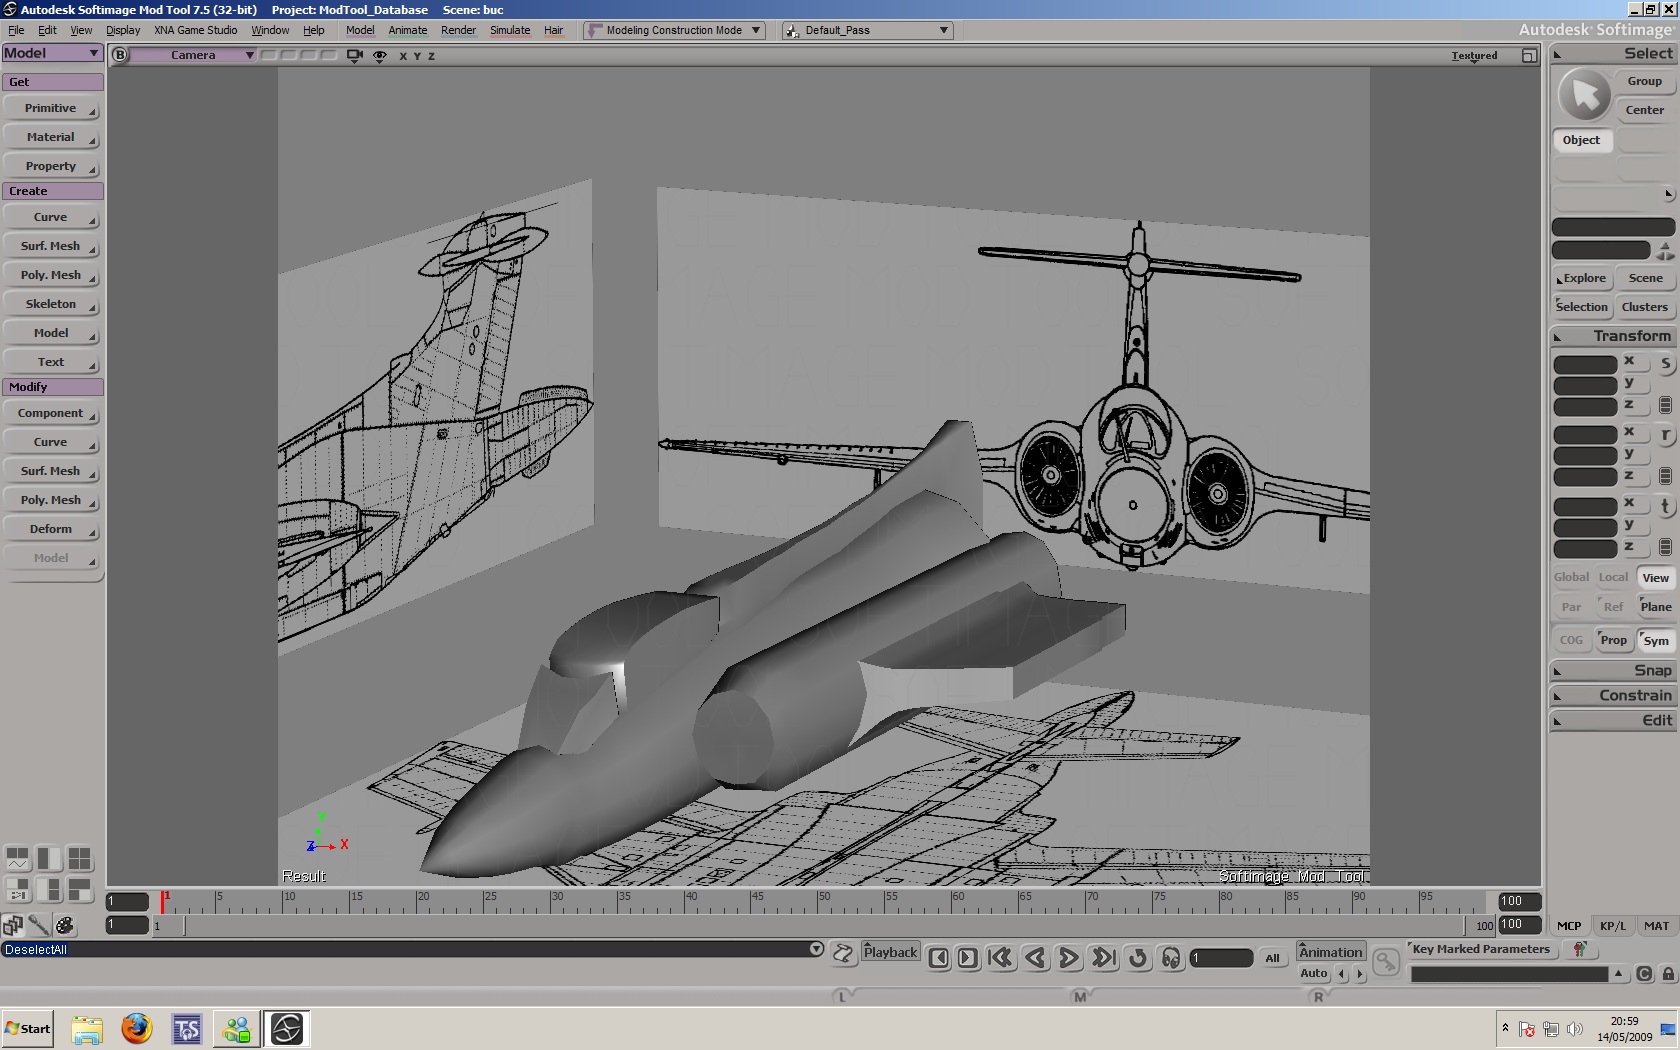Toggle the viewport eye visibility icon
The image size is (1680, 1050).
pyautogui.click(x=380, y=56)
